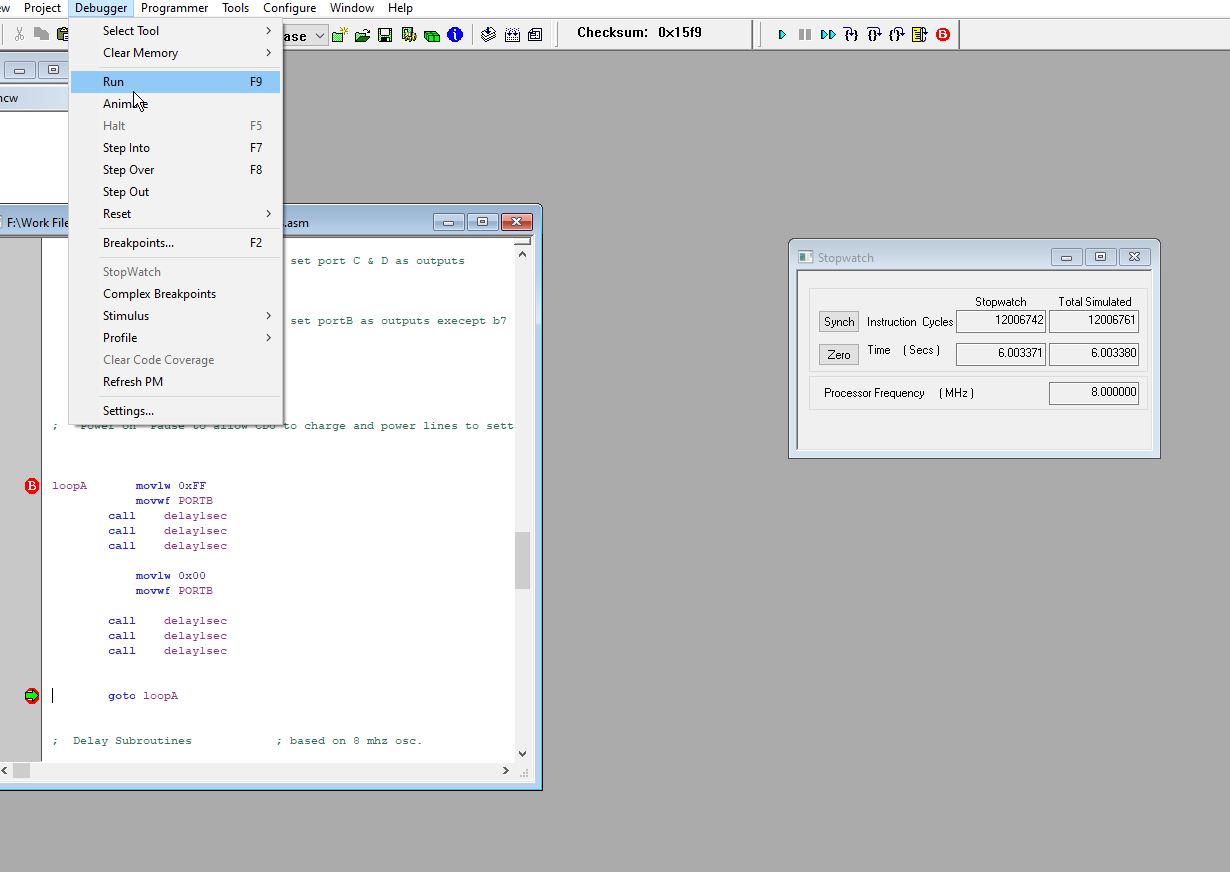Click the 'movlw 0xFF' code line

(x=171, y=486)
